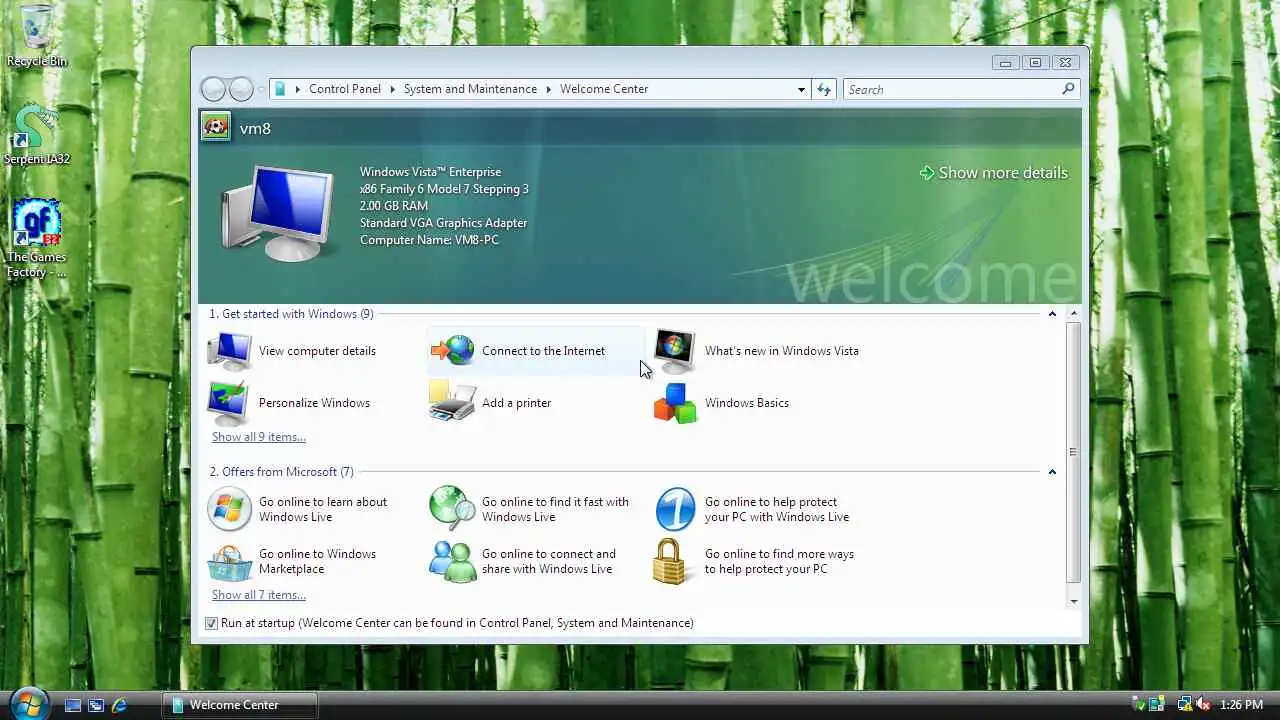
Task: Click the vm8 user account picture
Action: [x=215, y=127]
